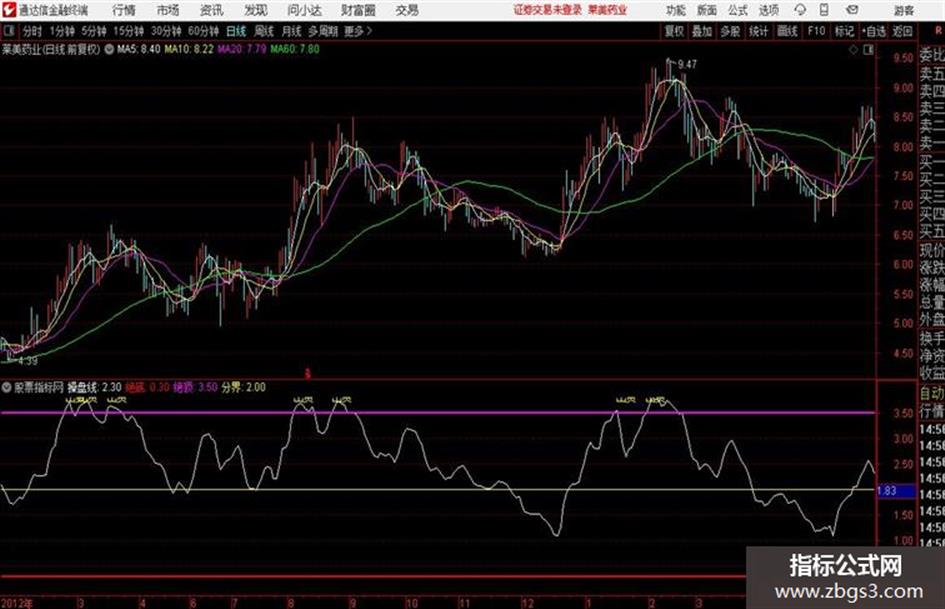Click 证券交易未登录 login link

548,10
